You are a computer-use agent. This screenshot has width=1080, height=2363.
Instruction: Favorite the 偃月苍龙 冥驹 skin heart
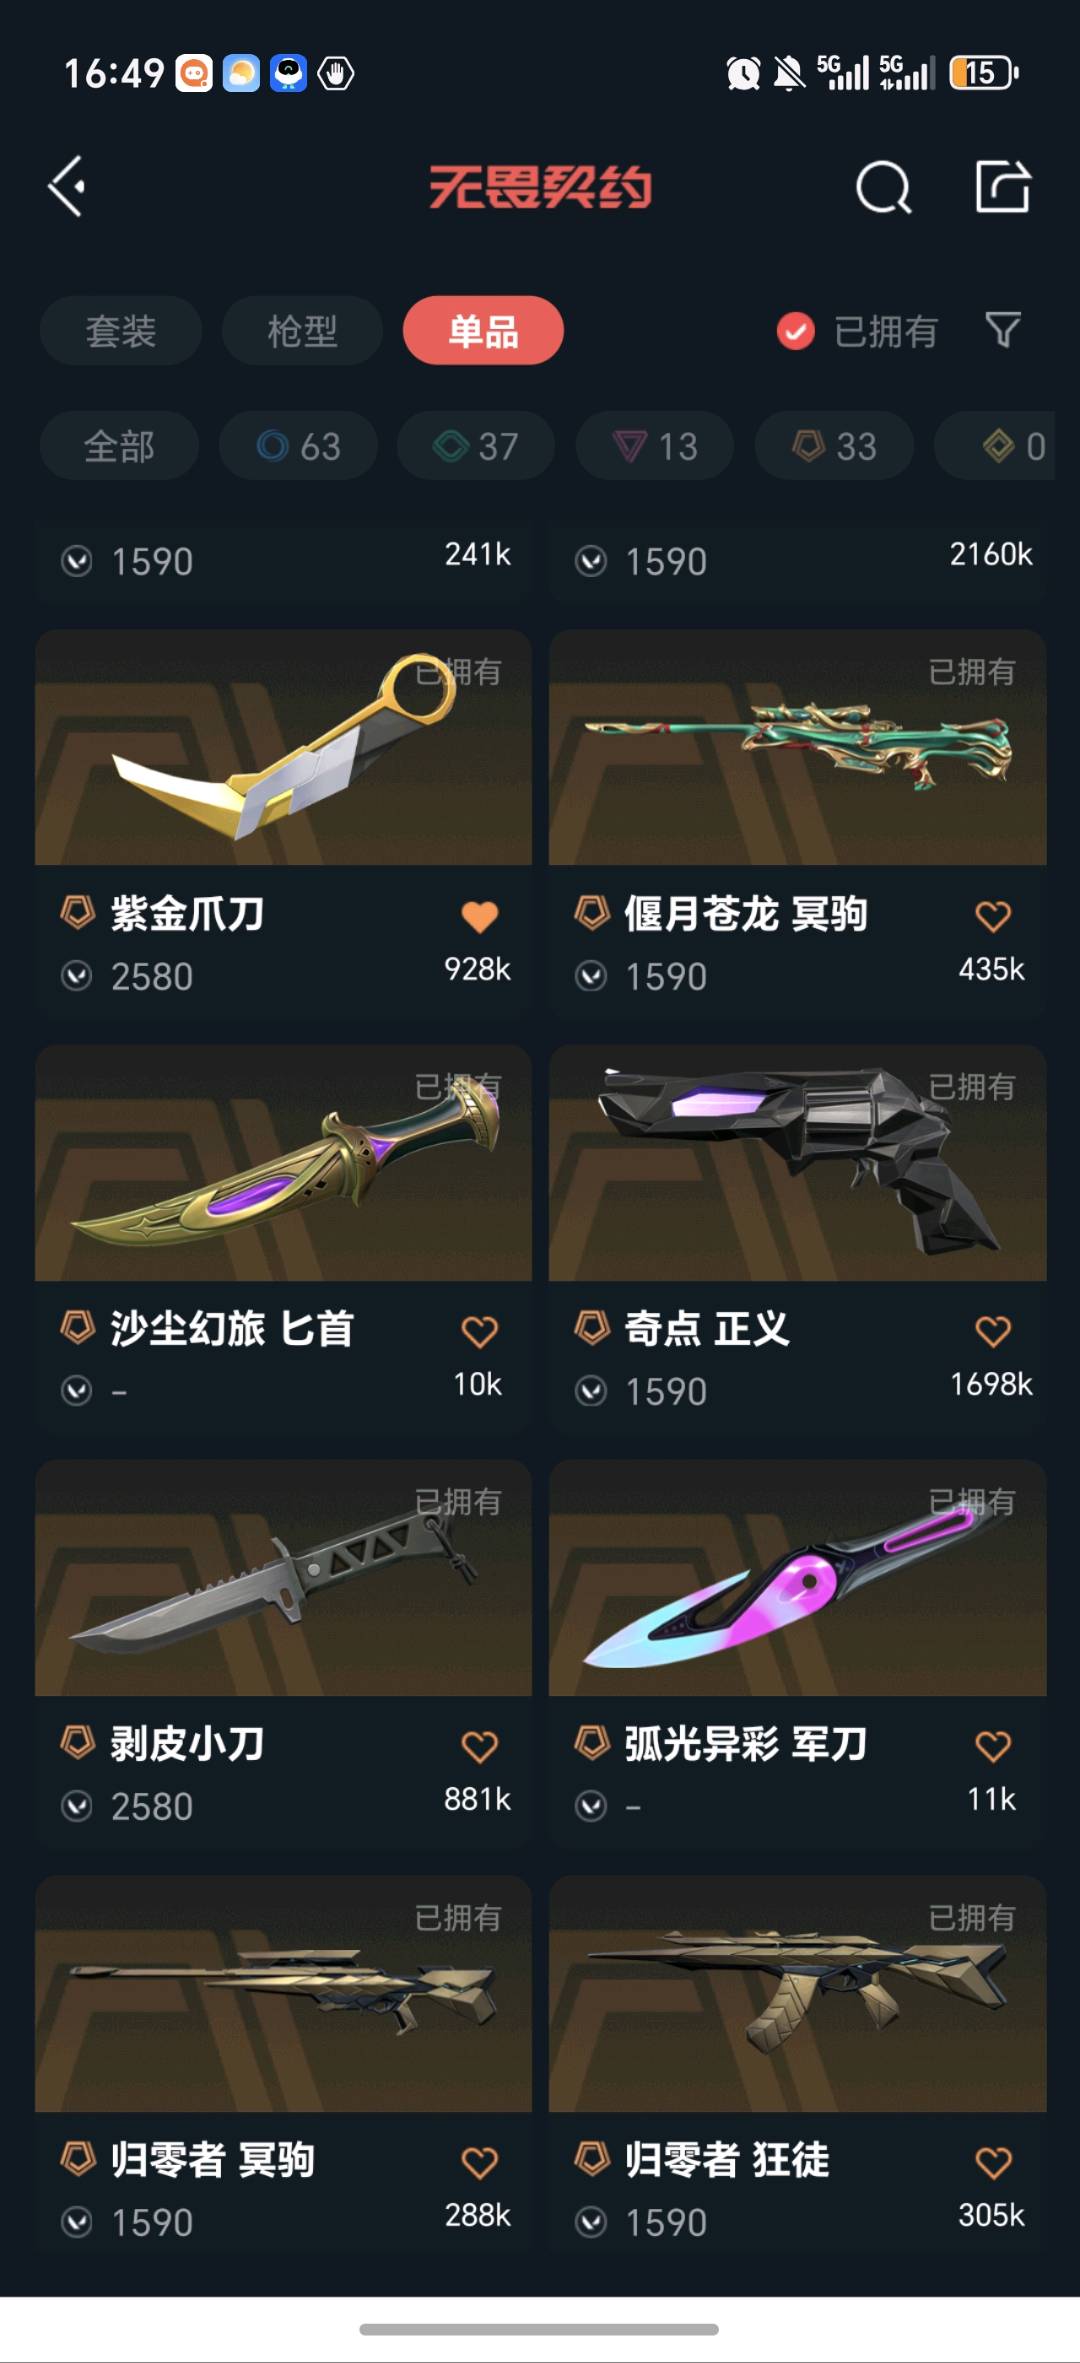click(993, 916)
